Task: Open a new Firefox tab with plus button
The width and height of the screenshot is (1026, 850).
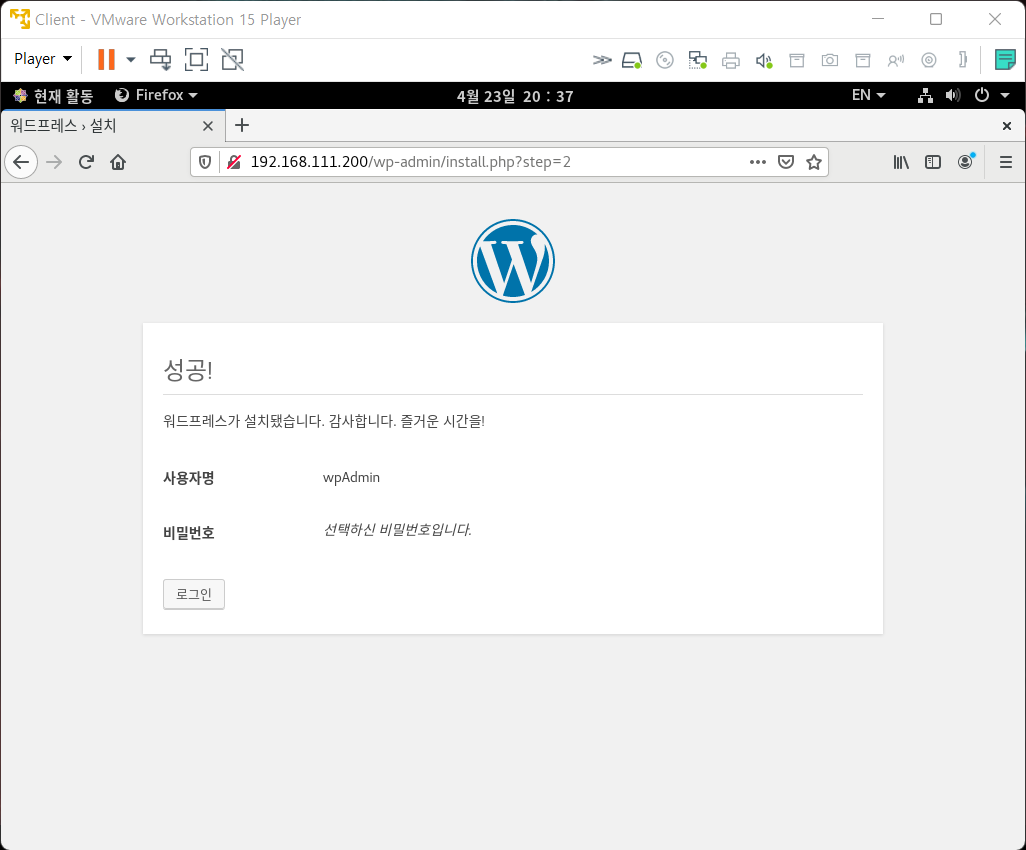Action: point(242,125)
